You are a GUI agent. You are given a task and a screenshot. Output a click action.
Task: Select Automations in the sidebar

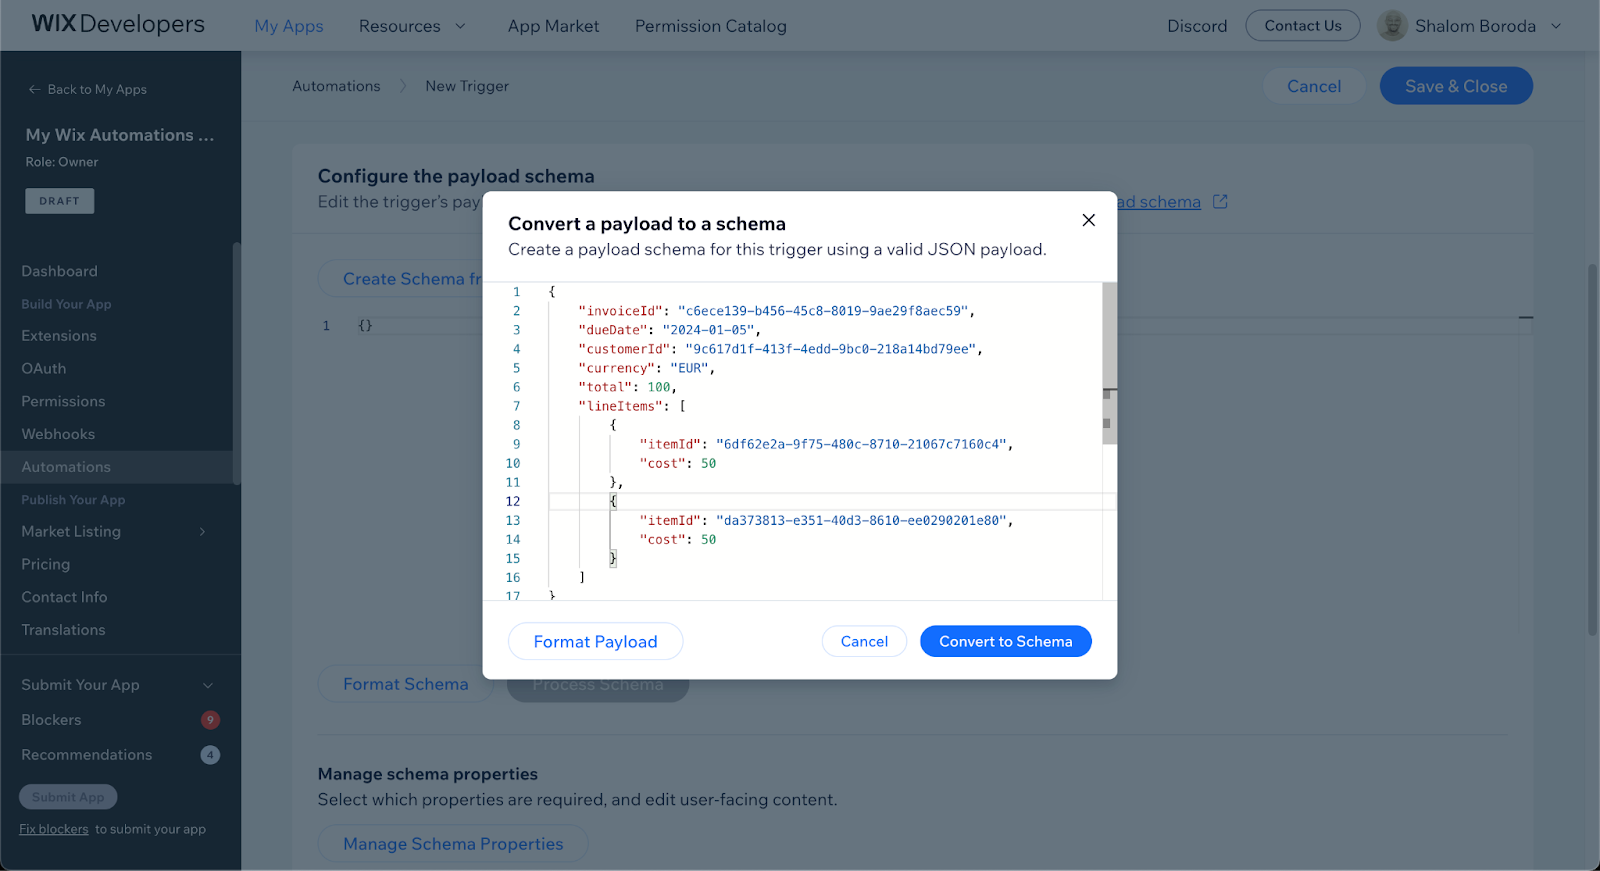pyautogui.click(x=66, y=467)
